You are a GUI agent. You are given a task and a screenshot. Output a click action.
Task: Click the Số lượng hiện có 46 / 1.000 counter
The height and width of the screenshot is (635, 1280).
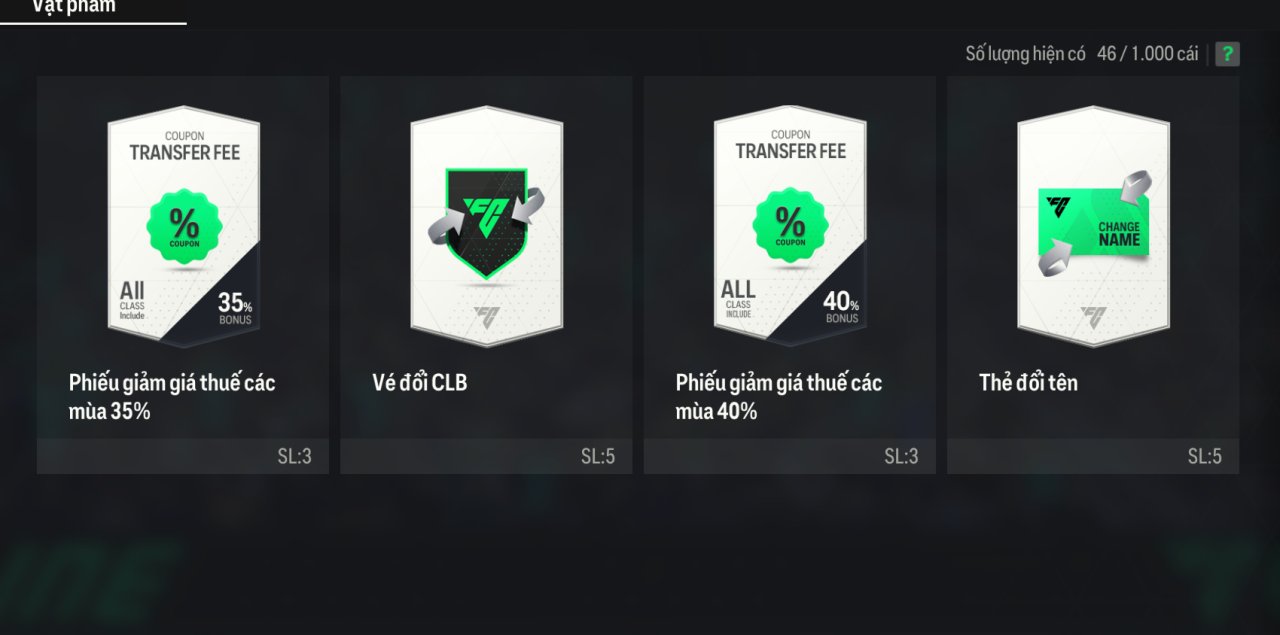pyautogui.click(x=1082, y=54)
